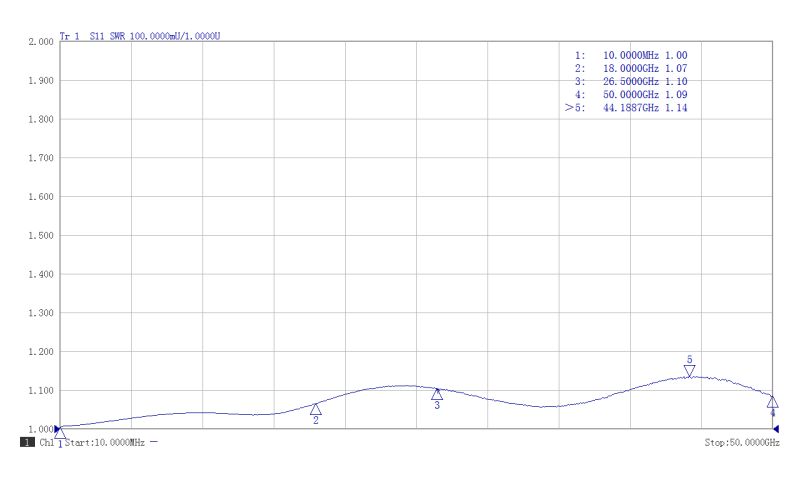
Task: Click the Start:10.0000MHz frequency label
Action: 106,442
